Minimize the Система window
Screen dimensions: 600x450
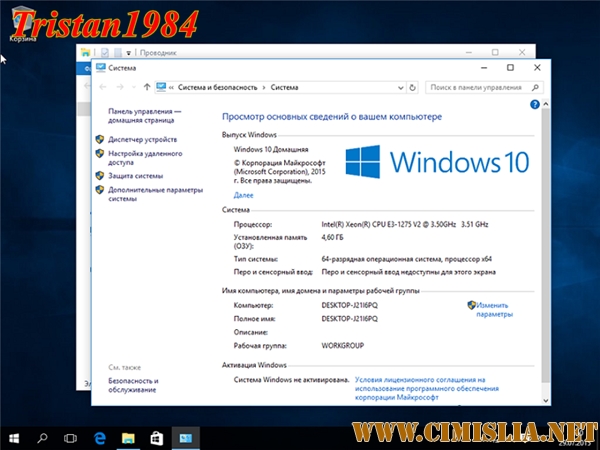(484, 68)
